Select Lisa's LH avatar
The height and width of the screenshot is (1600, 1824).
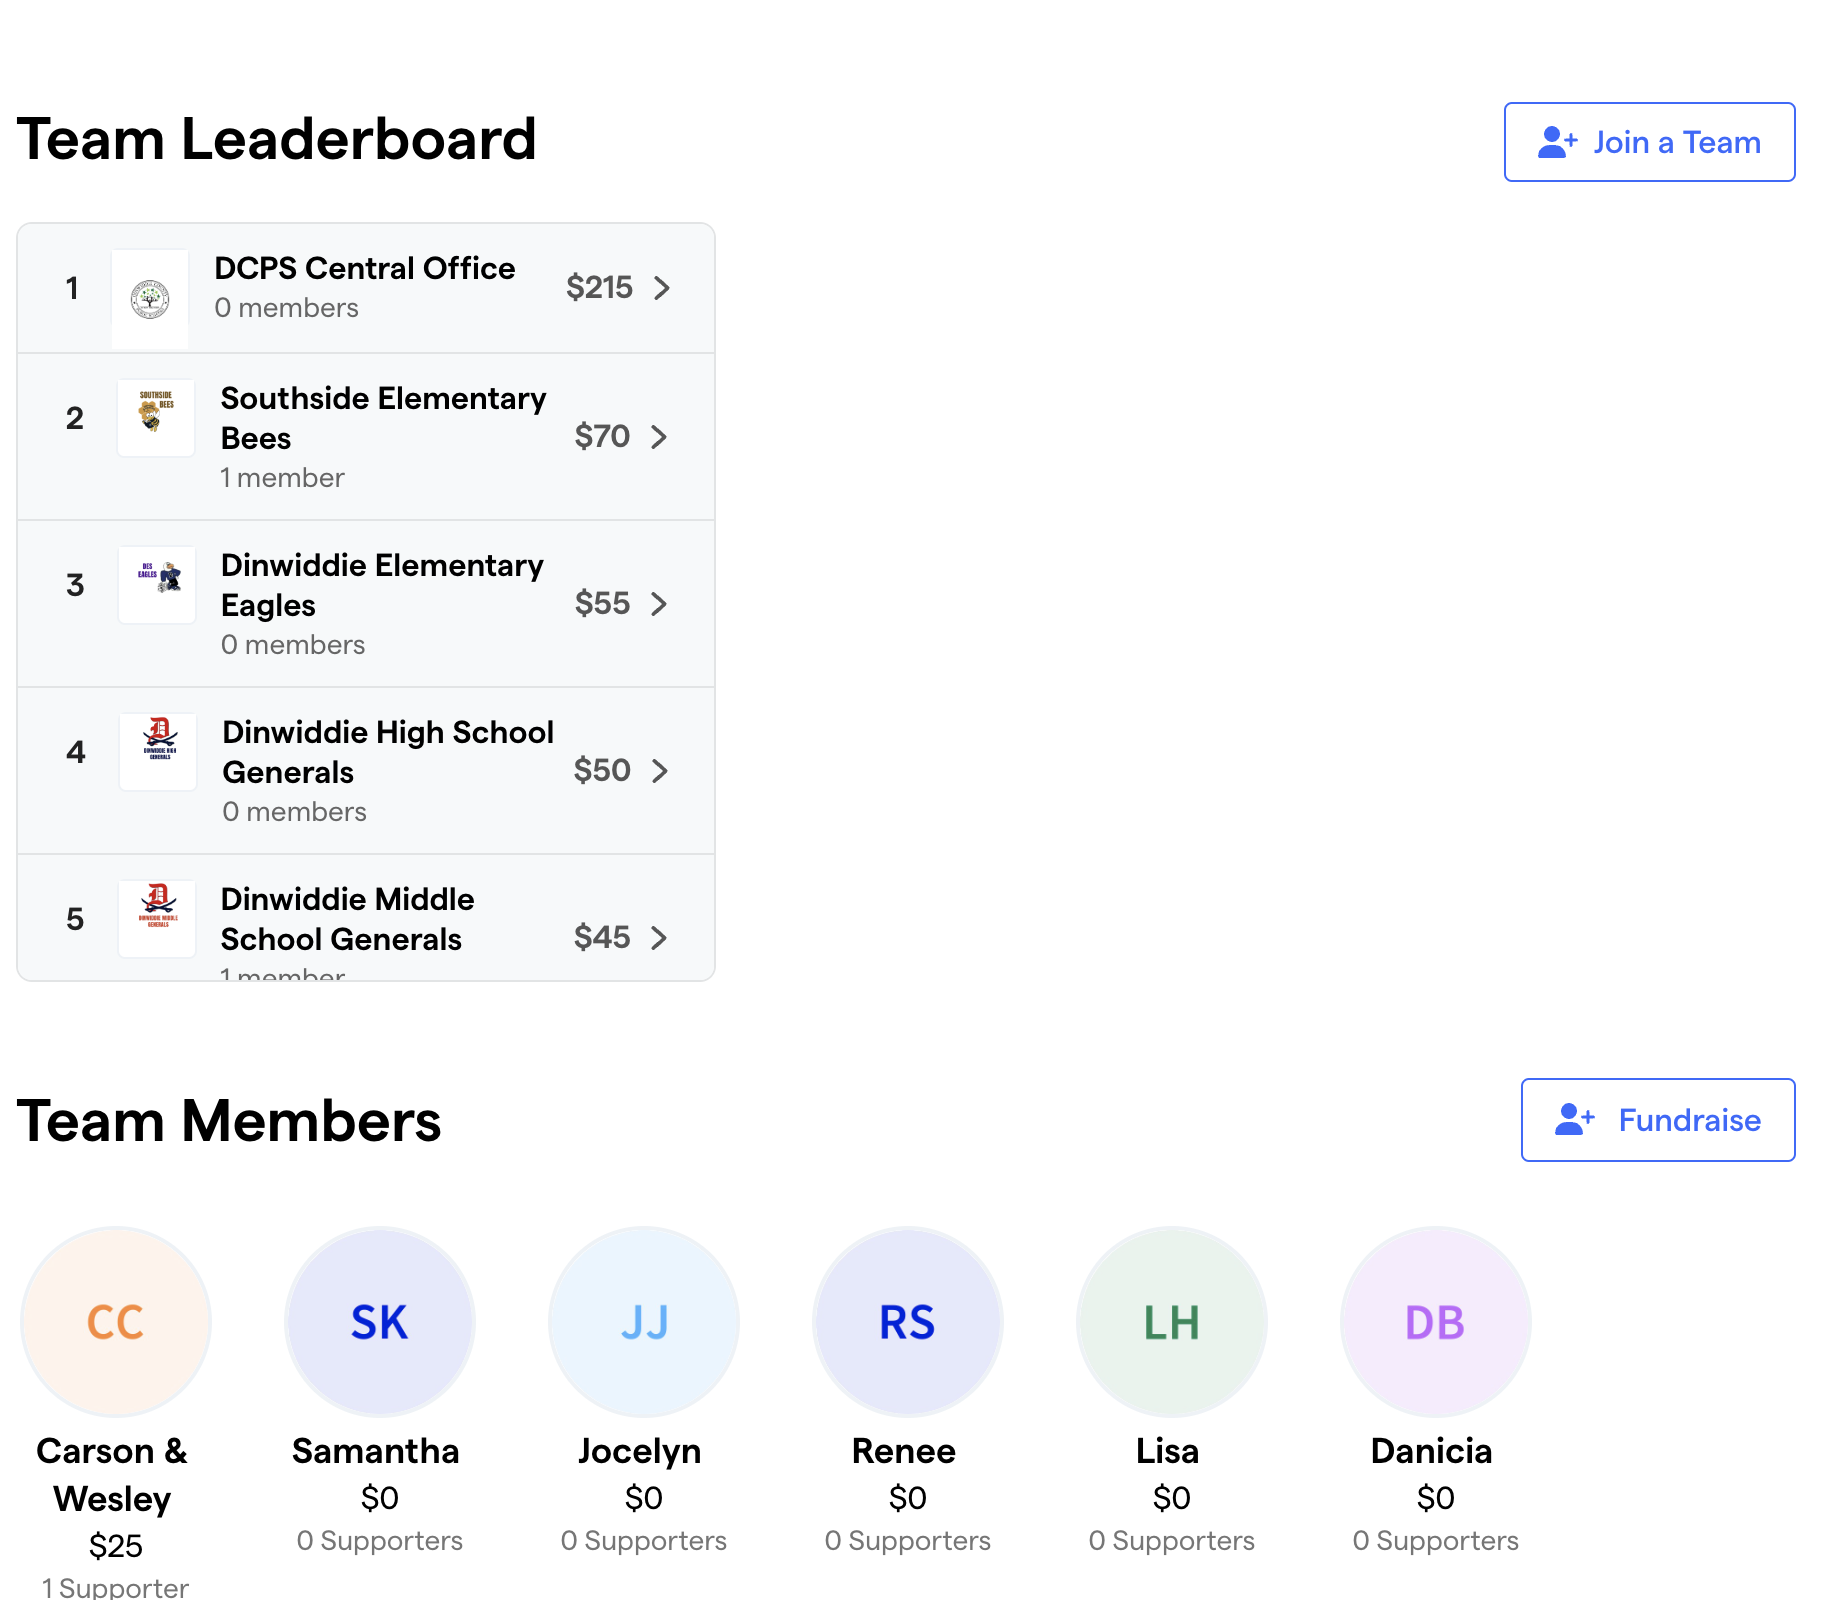pyautogui.click(x=1172, y=1321)
